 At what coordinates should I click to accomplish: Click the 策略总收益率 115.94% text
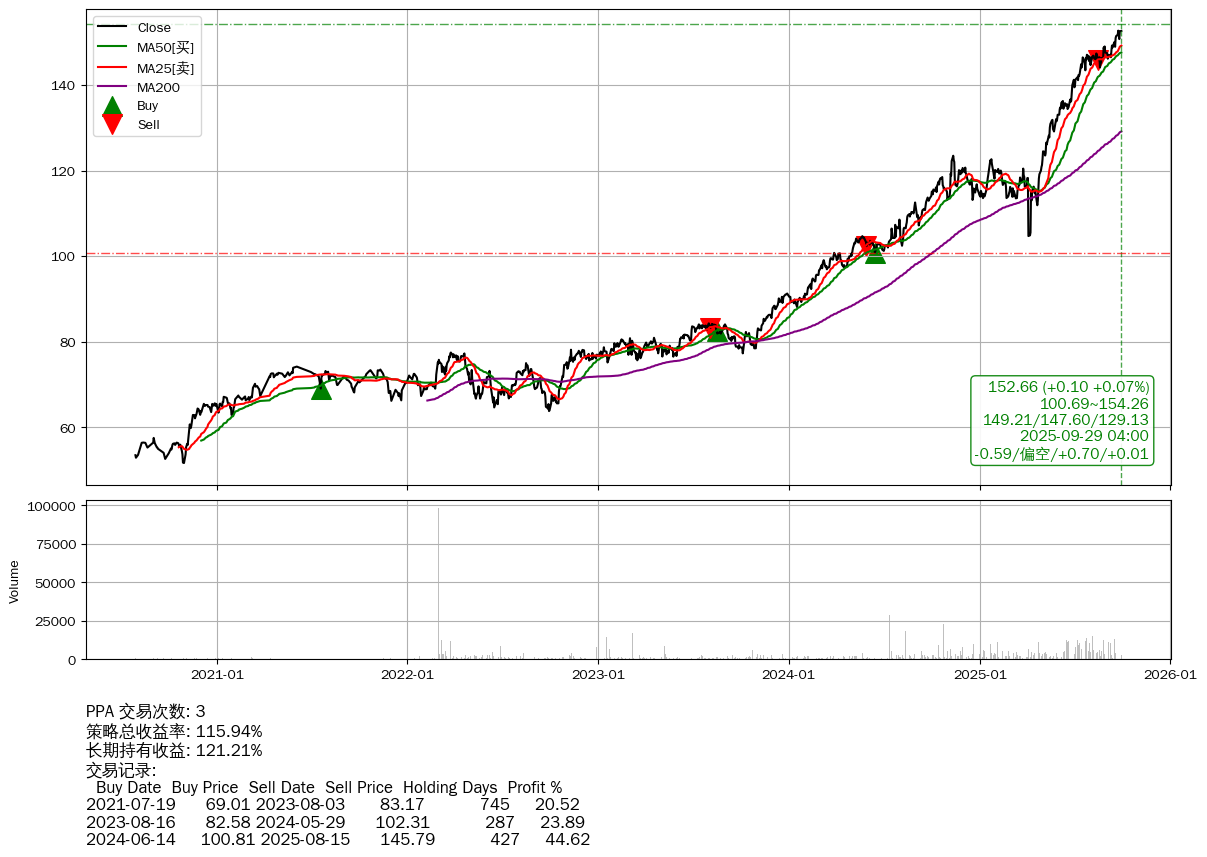point(174,731)
